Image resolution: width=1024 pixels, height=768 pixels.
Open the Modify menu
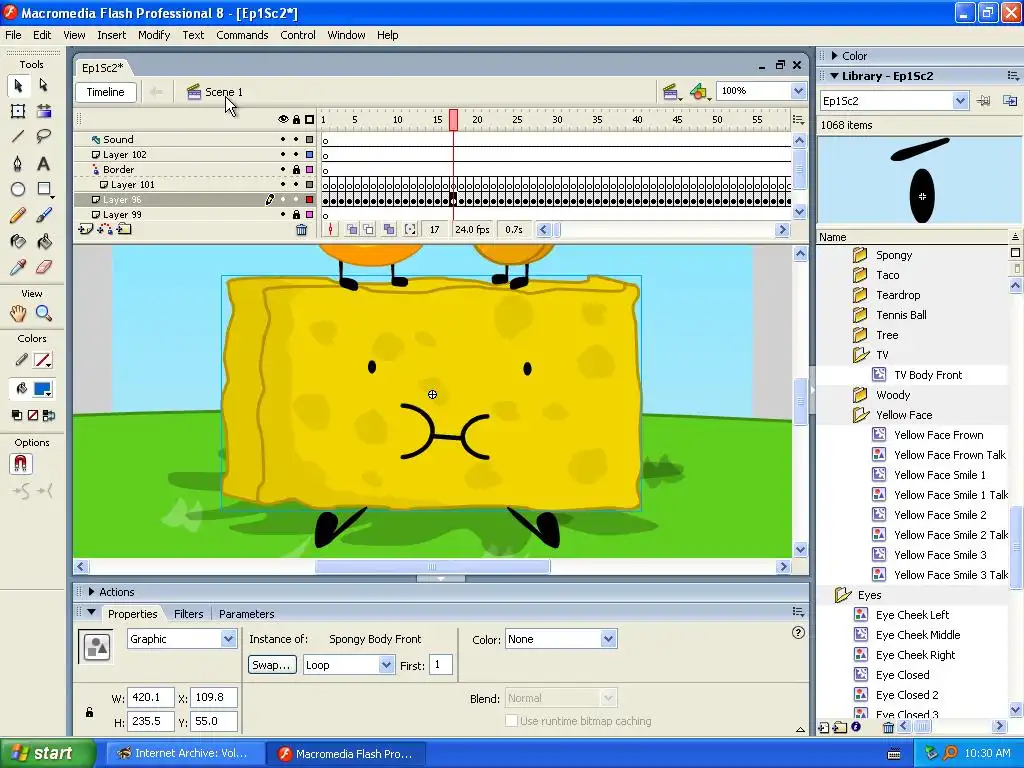click(x=153, y=35)
